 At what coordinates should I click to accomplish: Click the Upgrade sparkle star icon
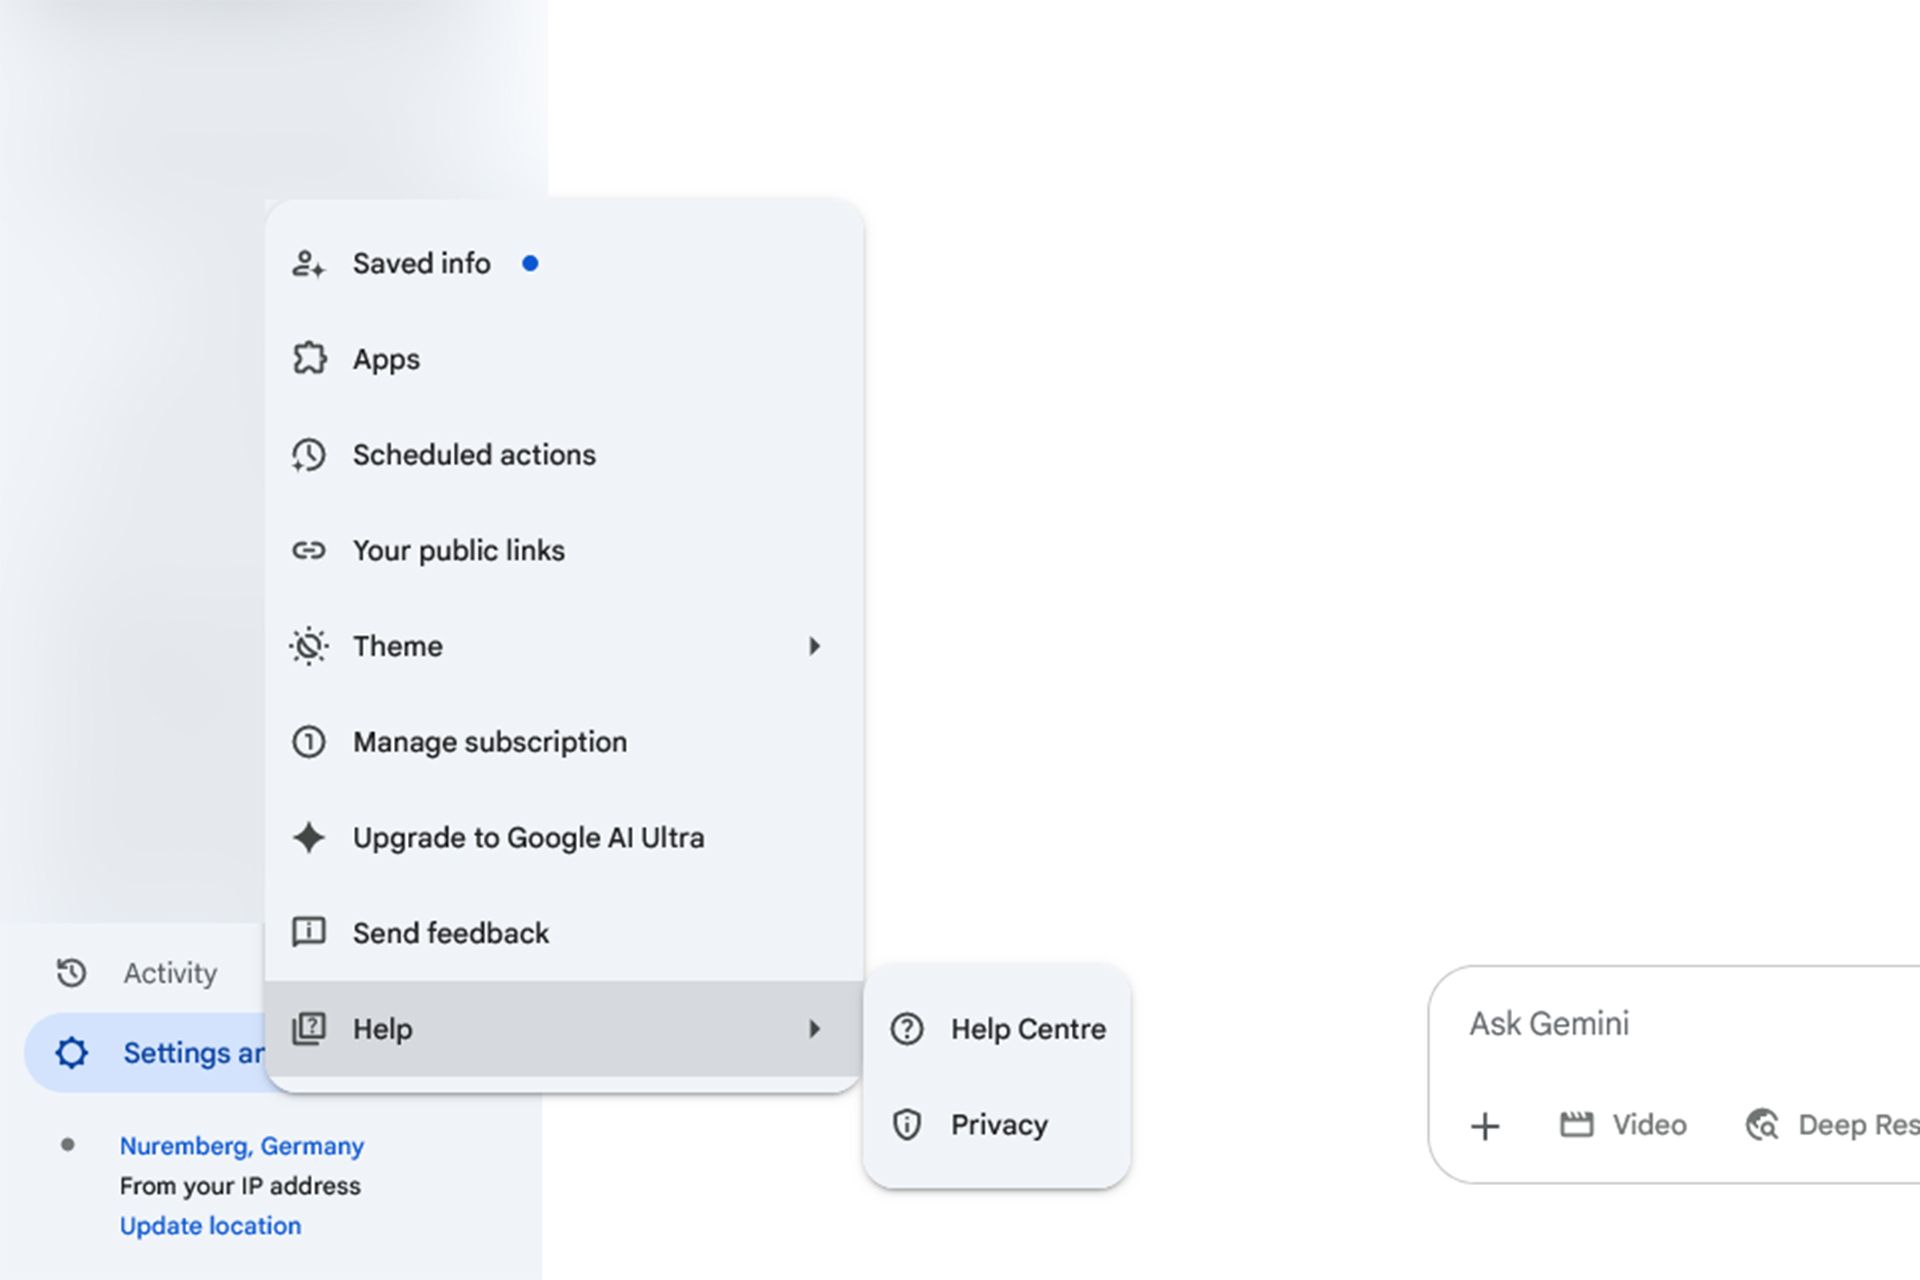click(308, 838)
